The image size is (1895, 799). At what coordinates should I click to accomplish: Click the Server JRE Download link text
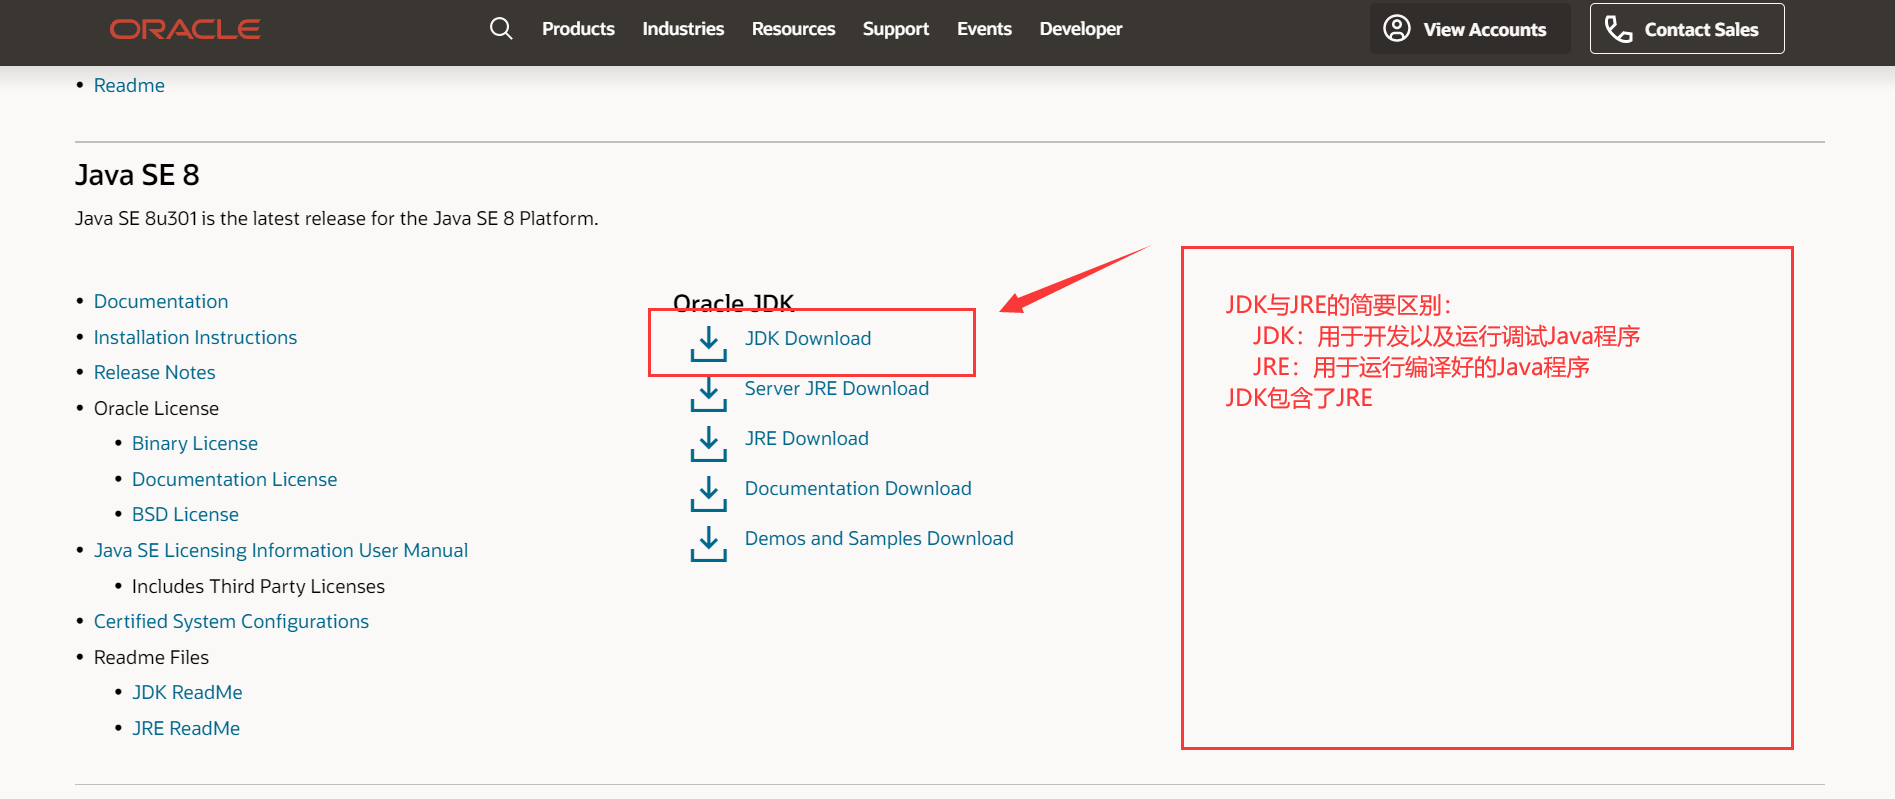[x=837, y=389]
